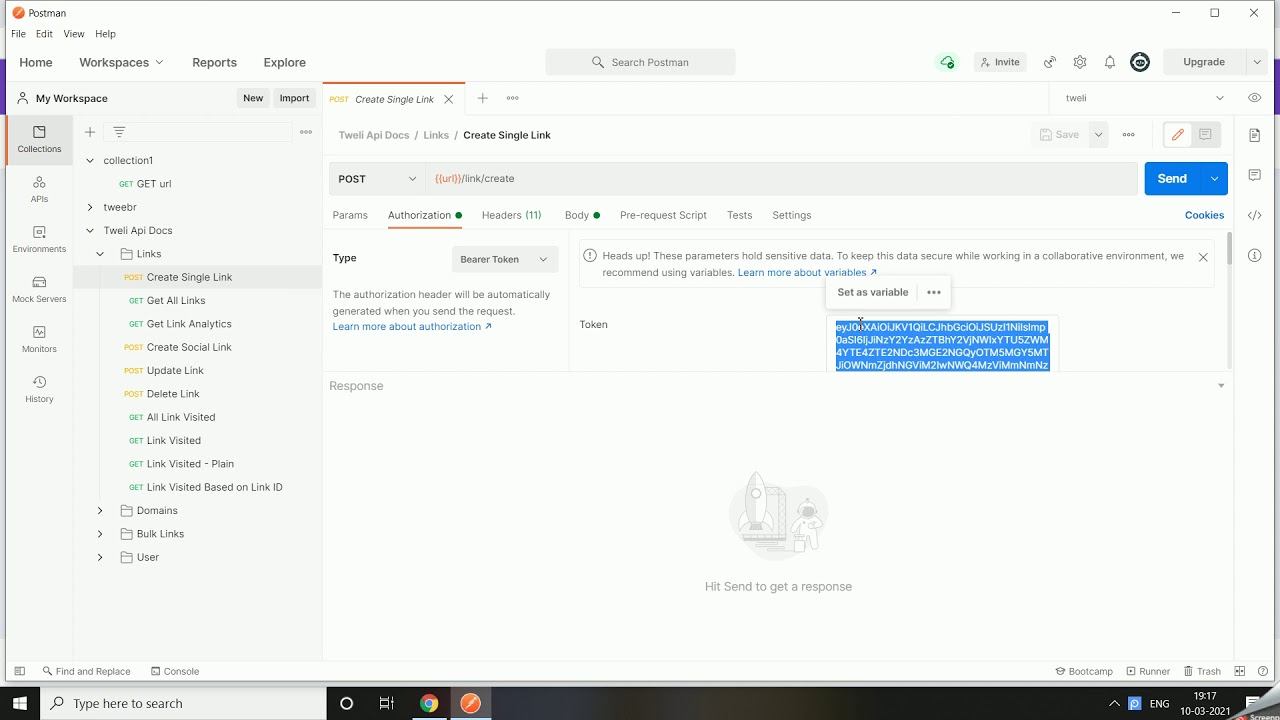Toggle the two-pane layout icon in status bar
The height and width of the screenshot is (720, 1280).
[x=1240, y=671]
